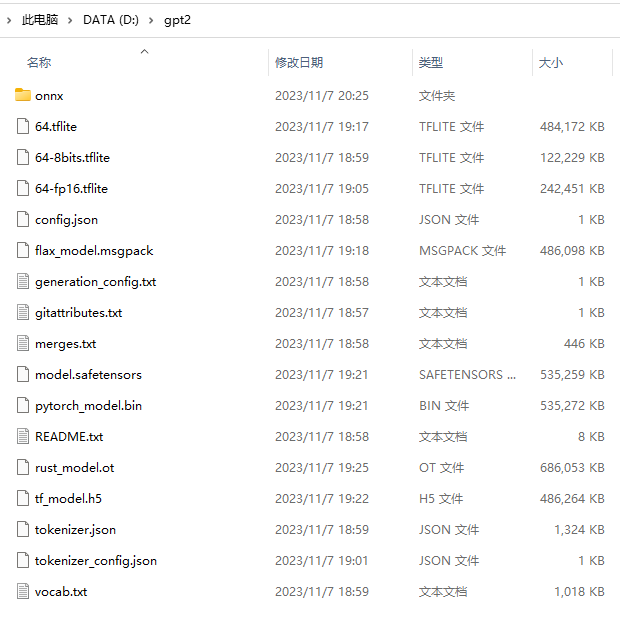
Task: Click the rust_model.ot file icon
Action: pyautogui.click(x=23, y=467)
